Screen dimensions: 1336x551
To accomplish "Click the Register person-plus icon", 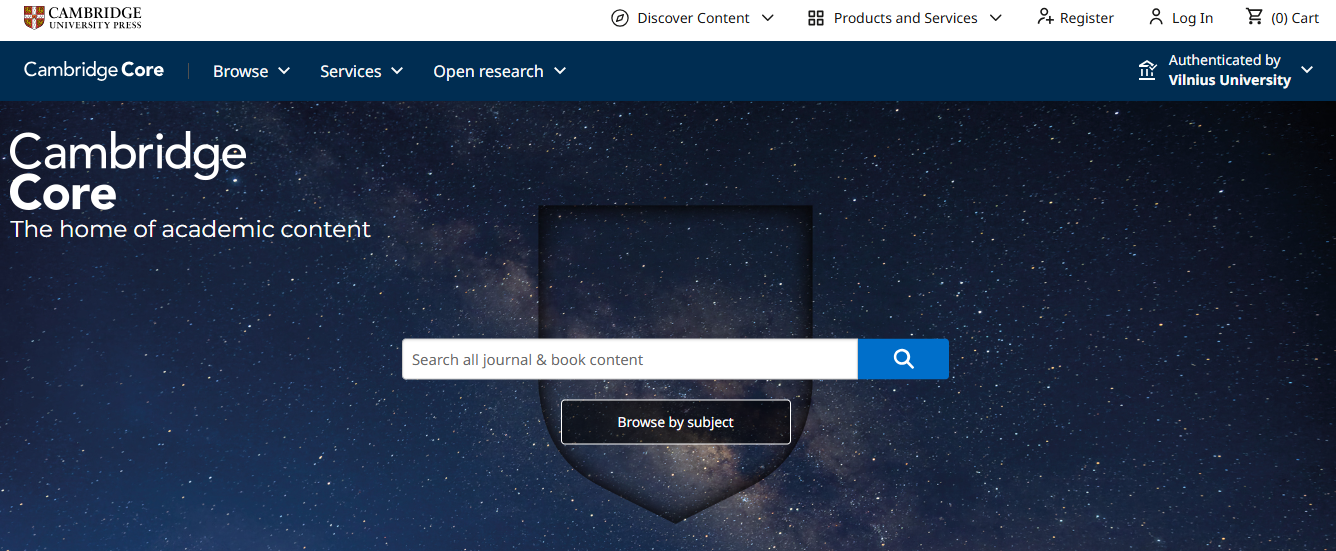I will (1045, 17).
